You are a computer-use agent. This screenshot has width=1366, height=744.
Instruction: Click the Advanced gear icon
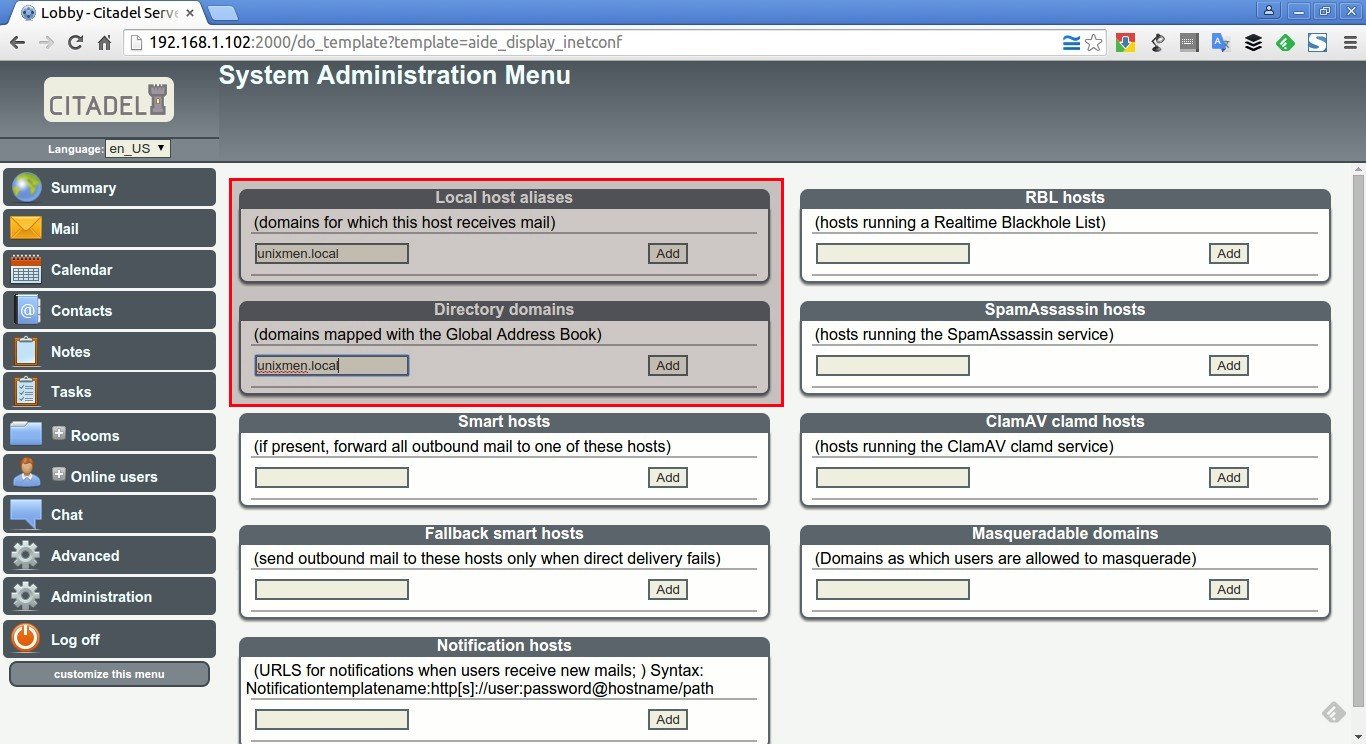(x=25, y=555)
